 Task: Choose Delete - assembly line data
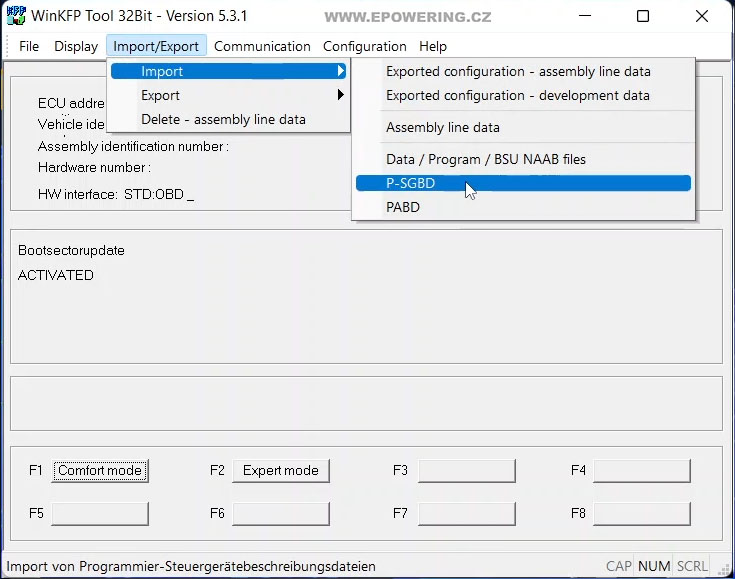click(228, 119)
